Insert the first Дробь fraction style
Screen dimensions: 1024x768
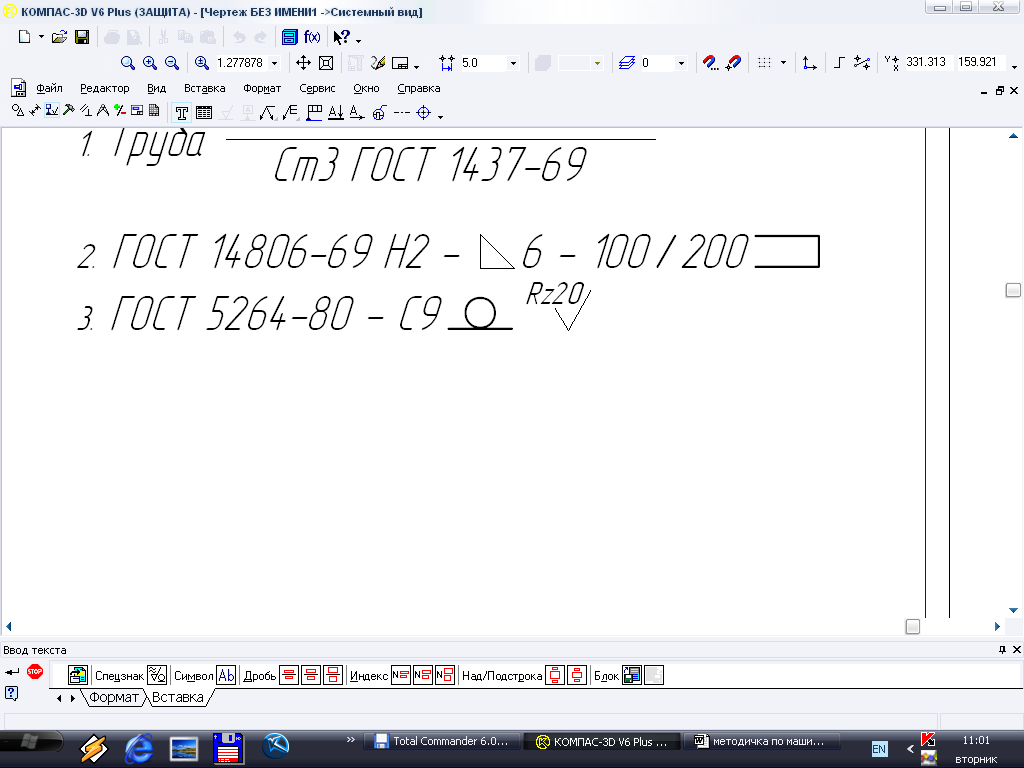pyautogui.click(x=289, y=675)
